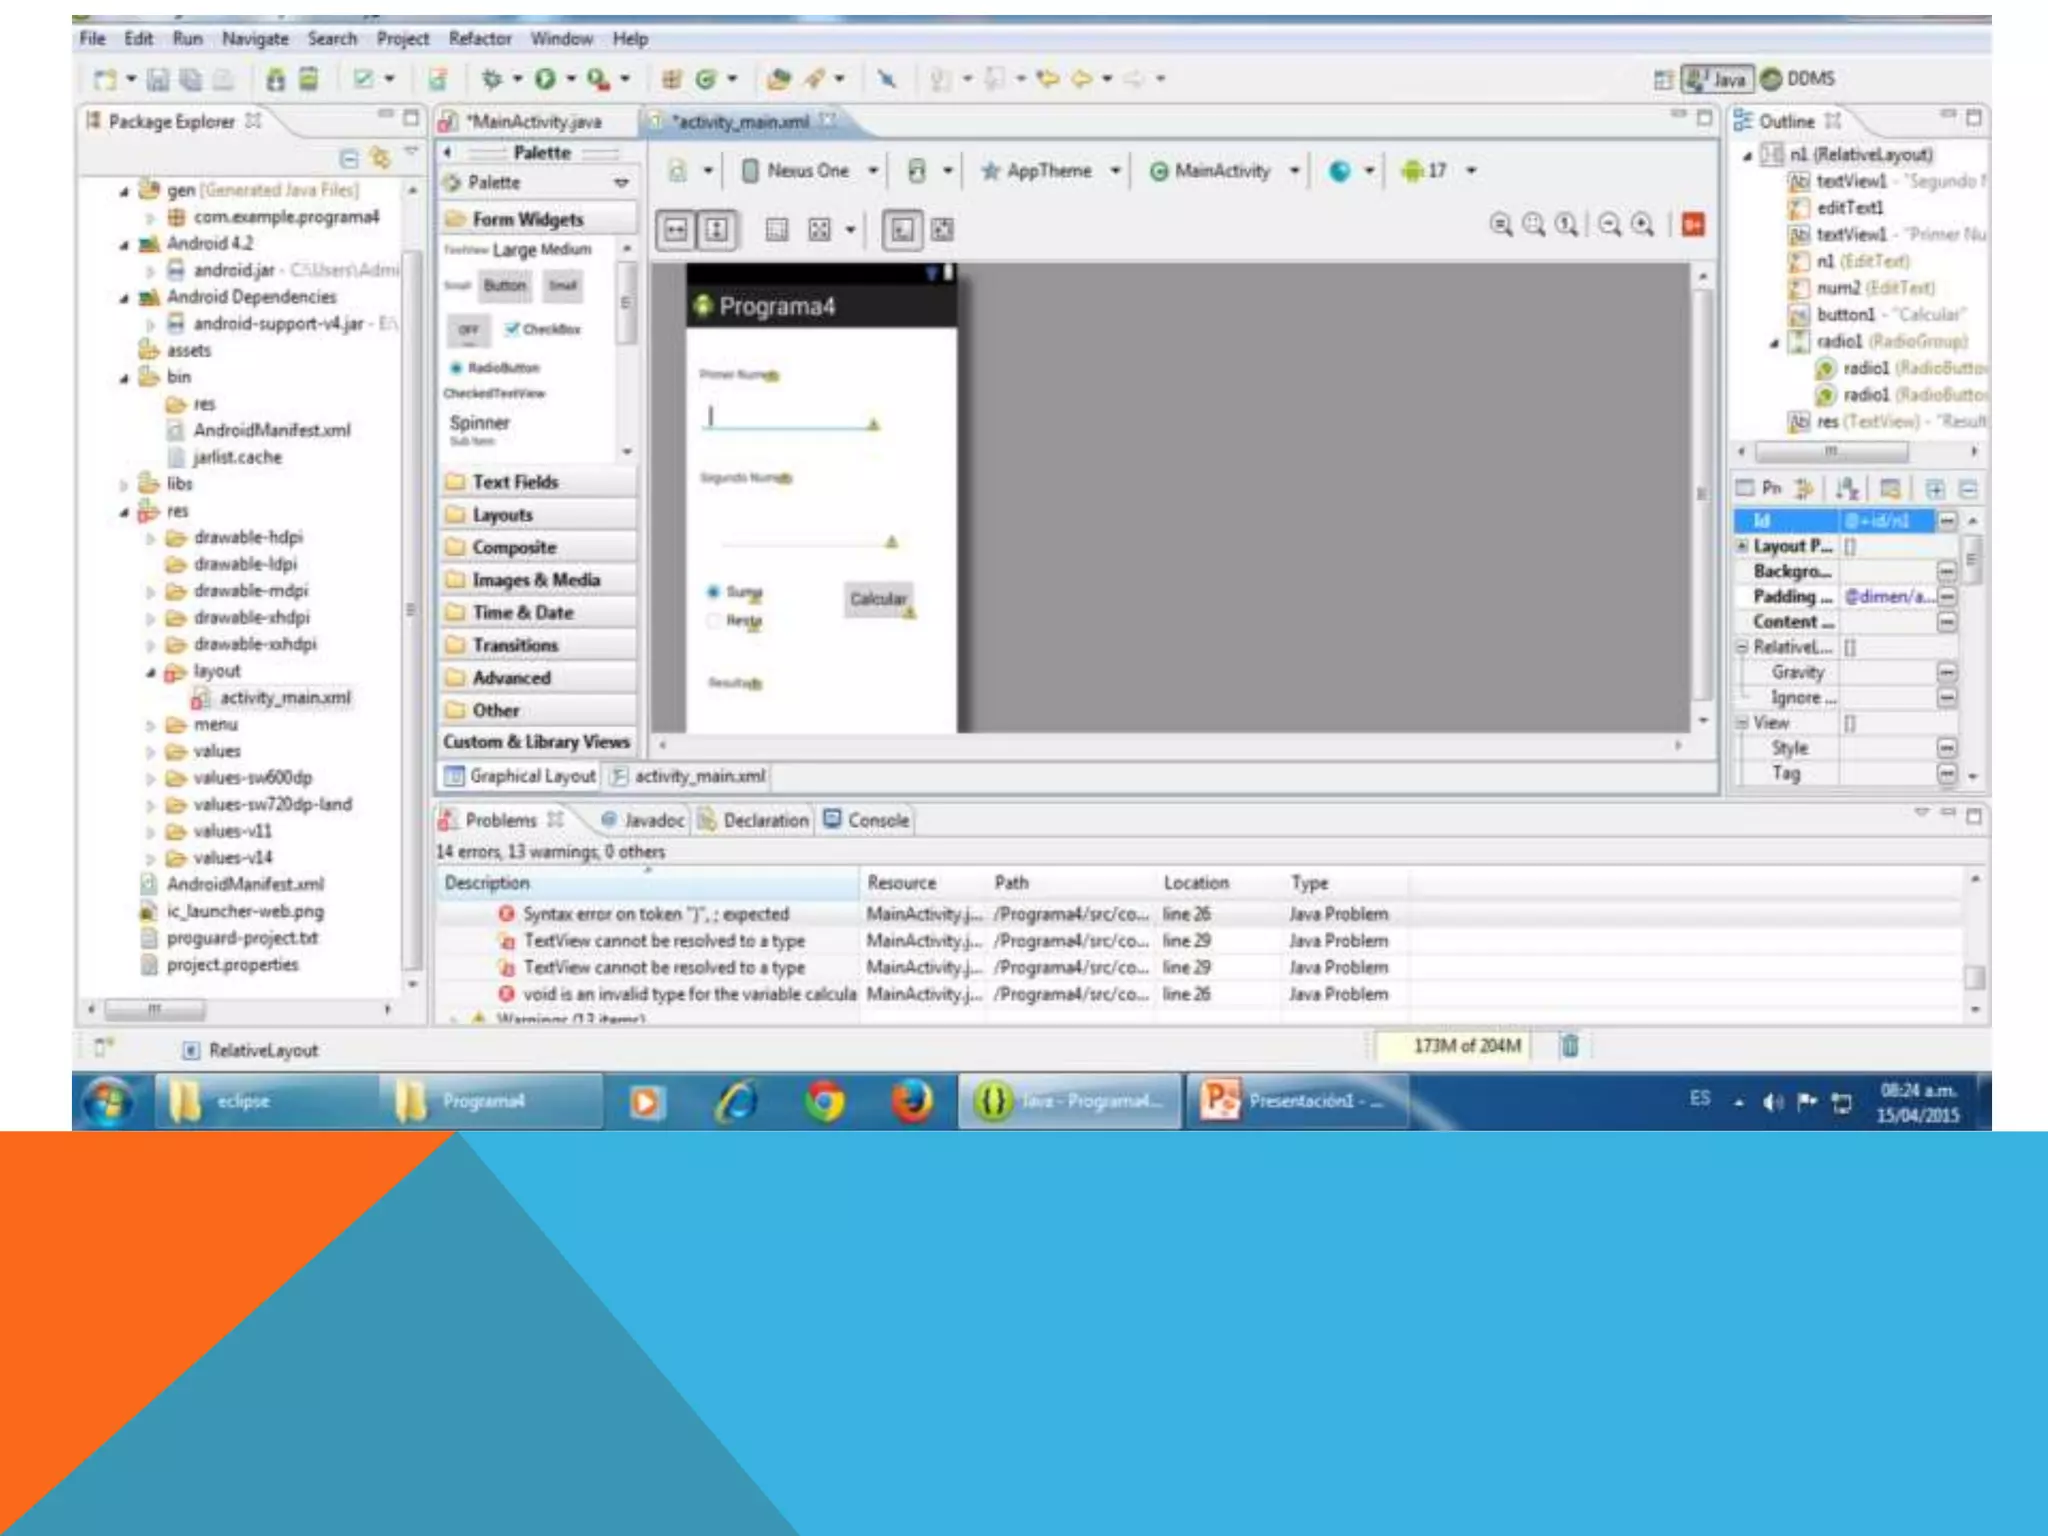Collapse the layout folder in Package Explorer
The width and height of the screenshot is (2048, 1536).
tap(151, 672)
